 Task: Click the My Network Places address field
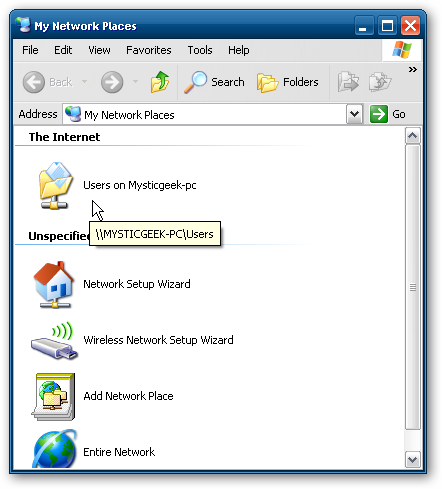(204, 114)
